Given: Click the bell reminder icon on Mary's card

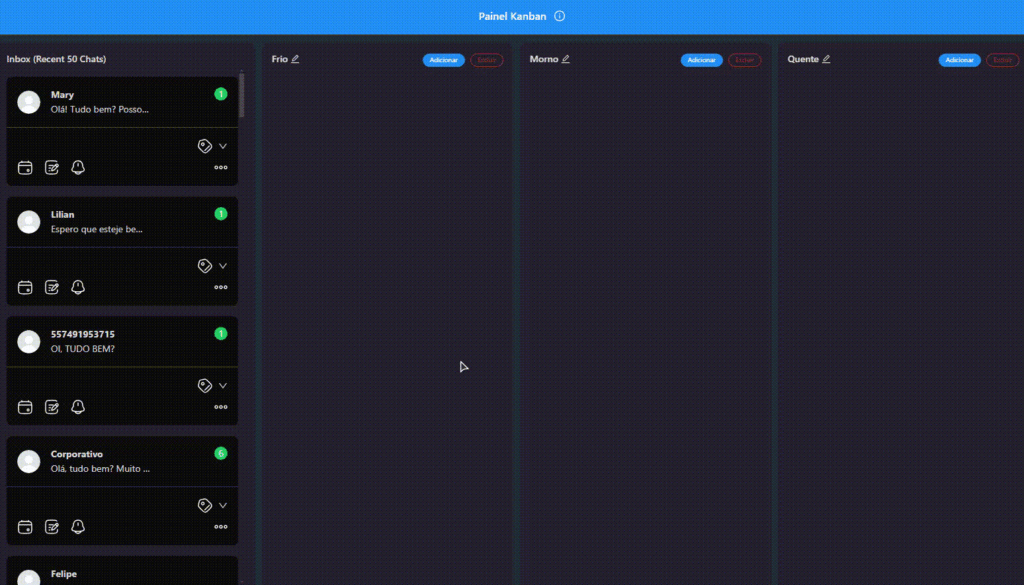Looking at the screenshot, I should pyautogui.click(x=78, y=167).
